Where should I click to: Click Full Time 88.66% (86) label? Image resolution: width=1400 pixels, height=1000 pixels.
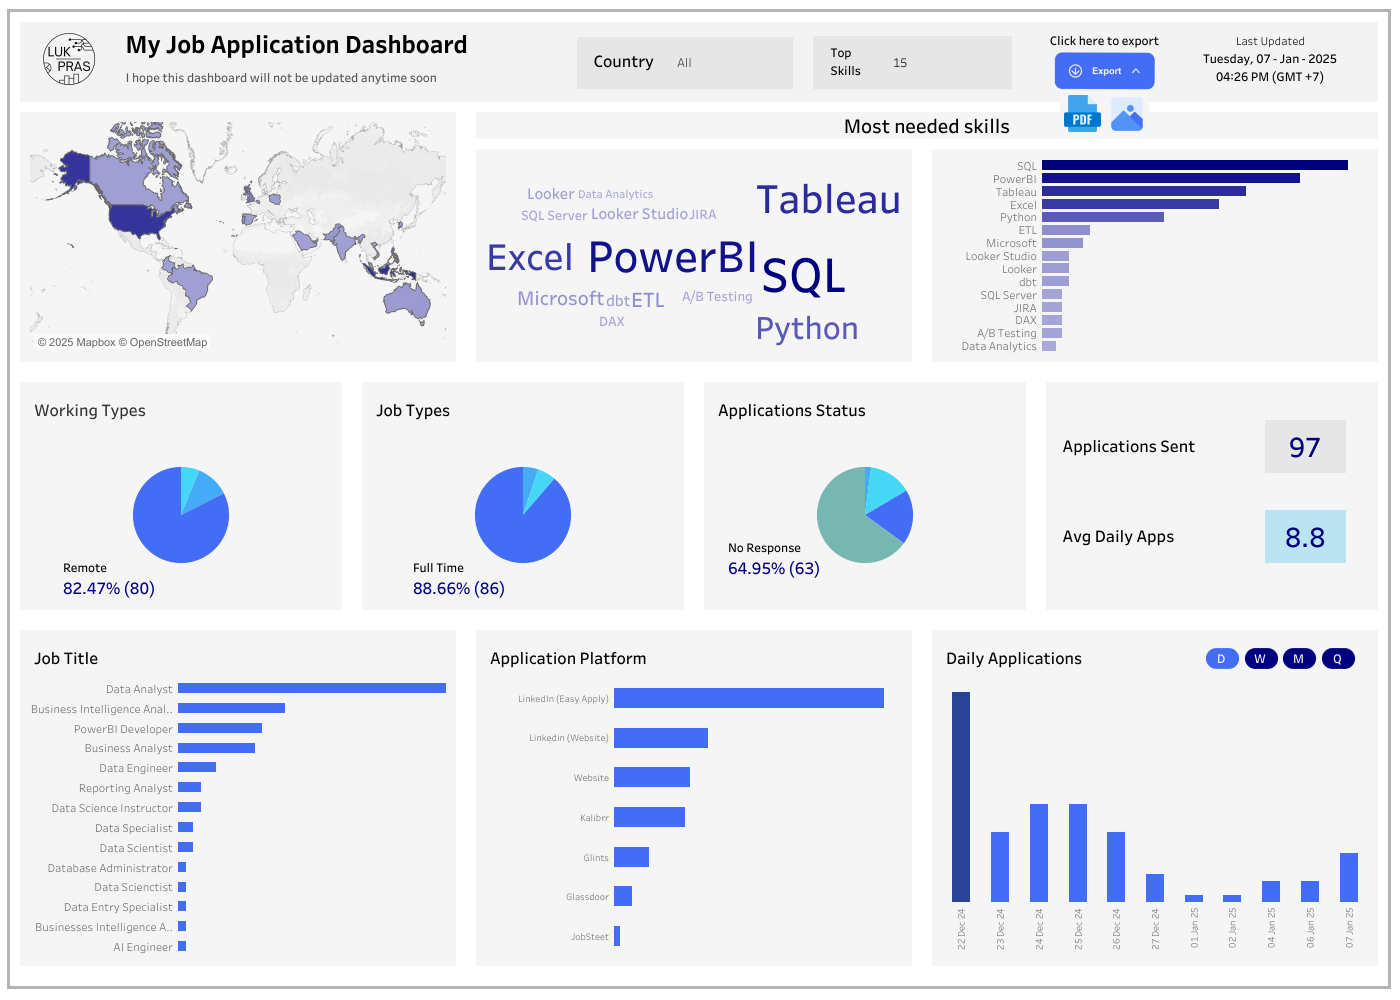pos(459,579)
